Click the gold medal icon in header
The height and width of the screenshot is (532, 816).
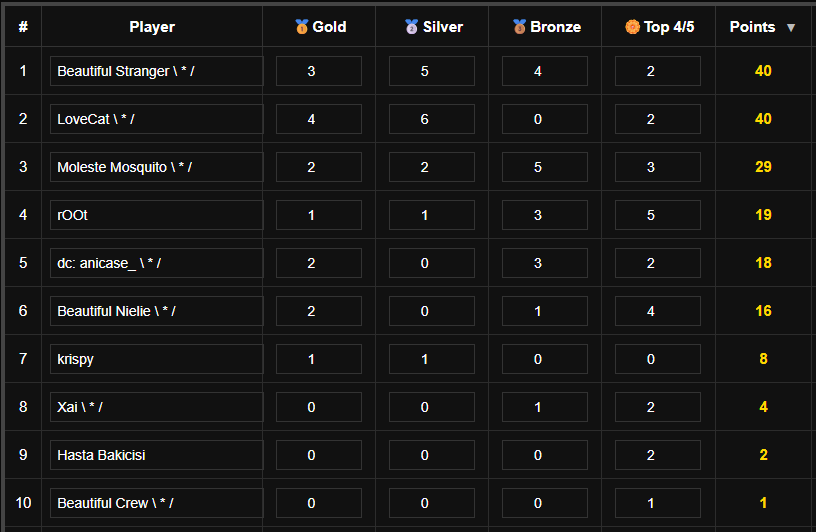pos(302,27)
